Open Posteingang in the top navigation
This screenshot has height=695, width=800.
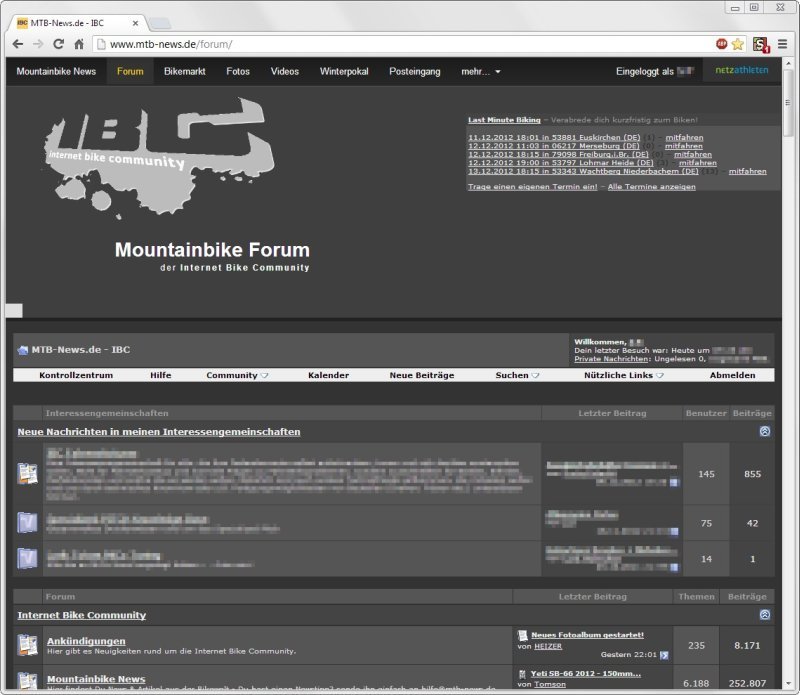pyautogui.click(x=415, y=71)
